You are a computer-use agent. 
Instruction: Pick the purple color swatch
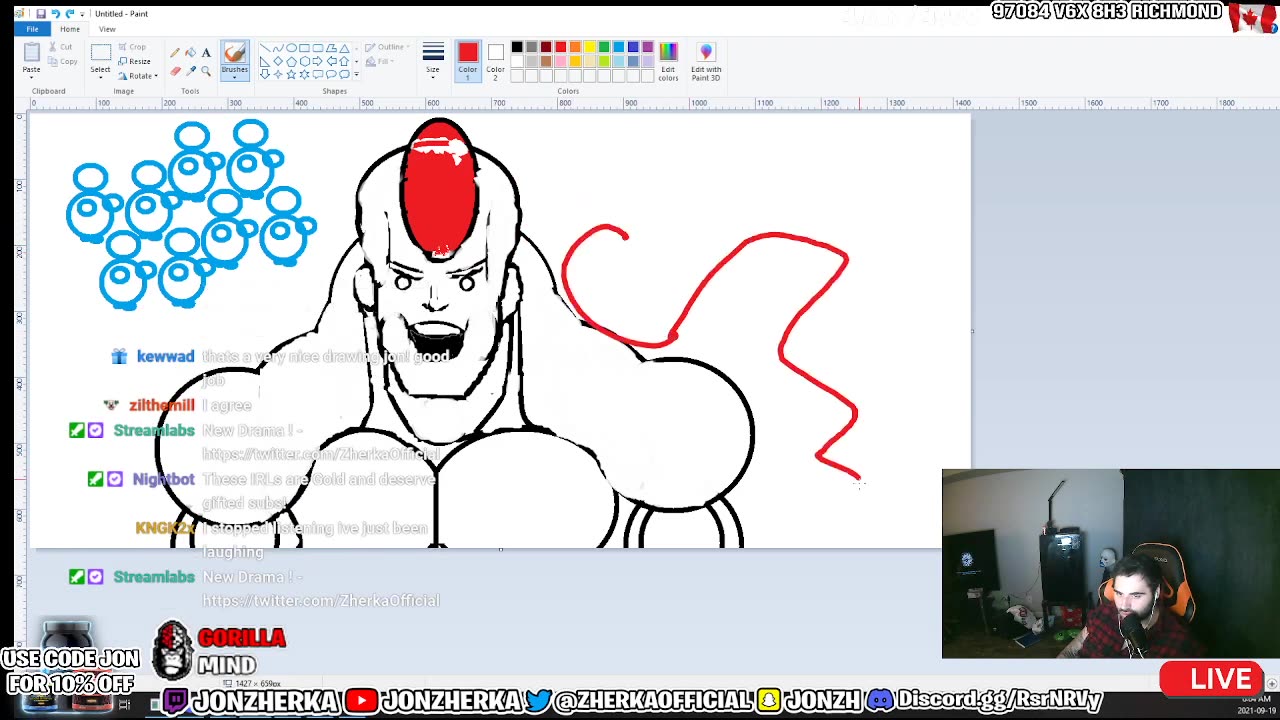tap(648, 47)
